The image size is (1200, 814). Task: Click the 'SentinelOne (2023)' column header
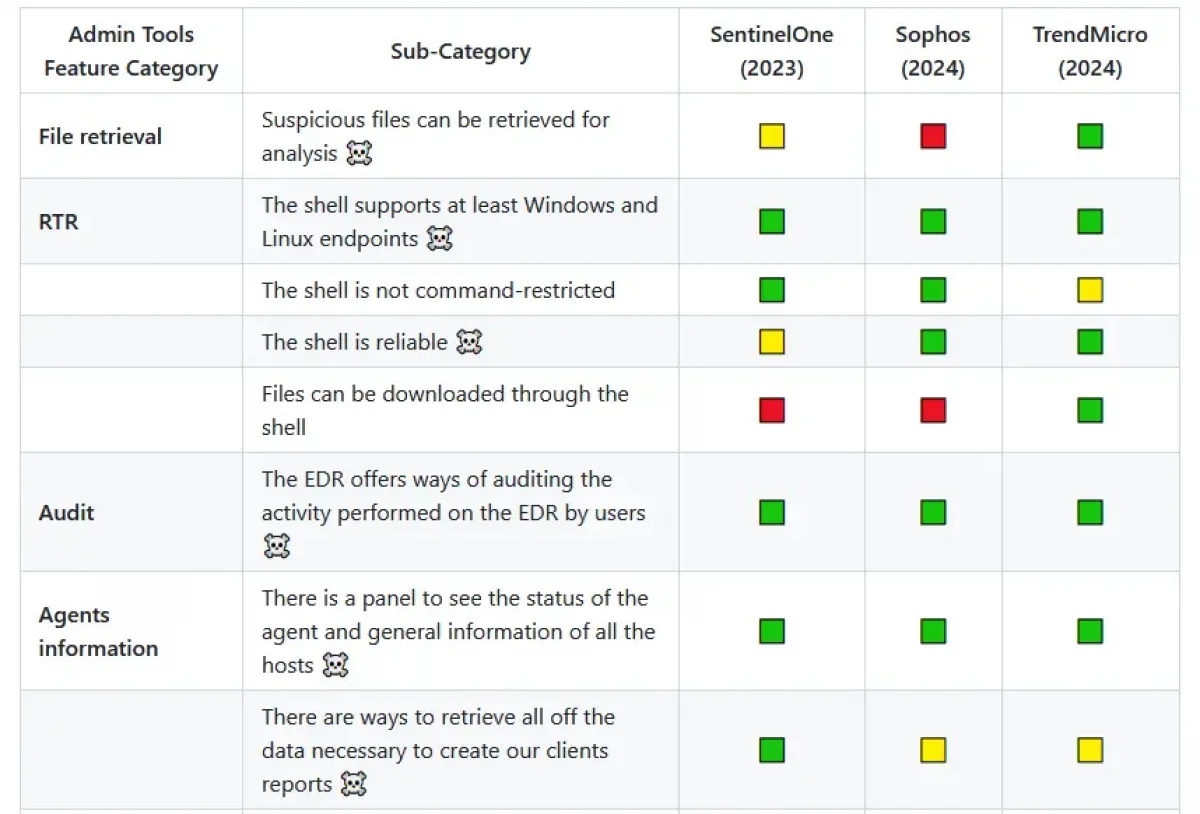tap(771, 51)
